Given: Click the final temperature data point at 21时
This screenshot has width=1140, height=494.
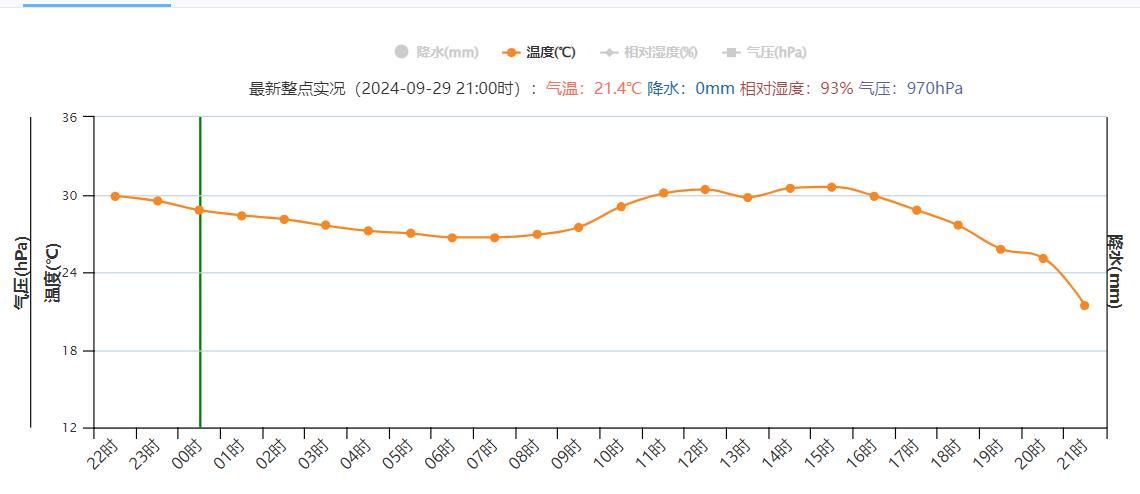Looking at the screenshot, I should click(1084, 306).
